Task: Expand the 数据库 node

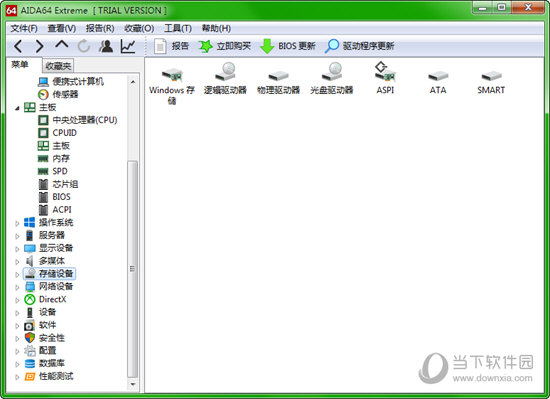Action: (17, 364)
